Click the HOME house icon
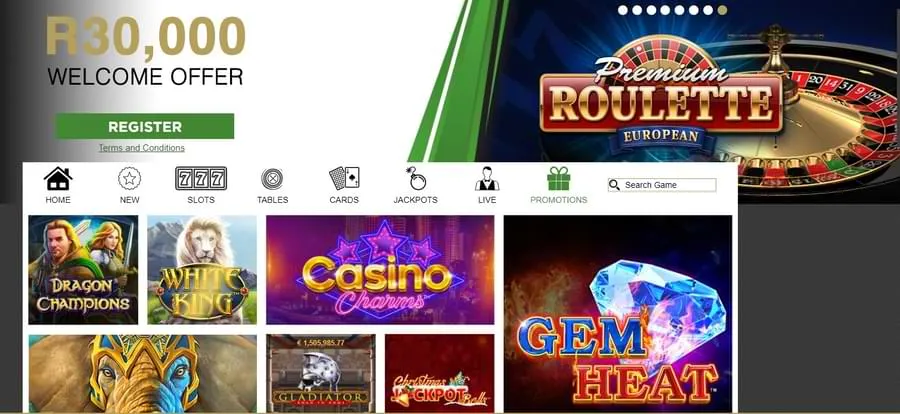Image resolution: width=900 pixels, height=414 pixels. 58,179
